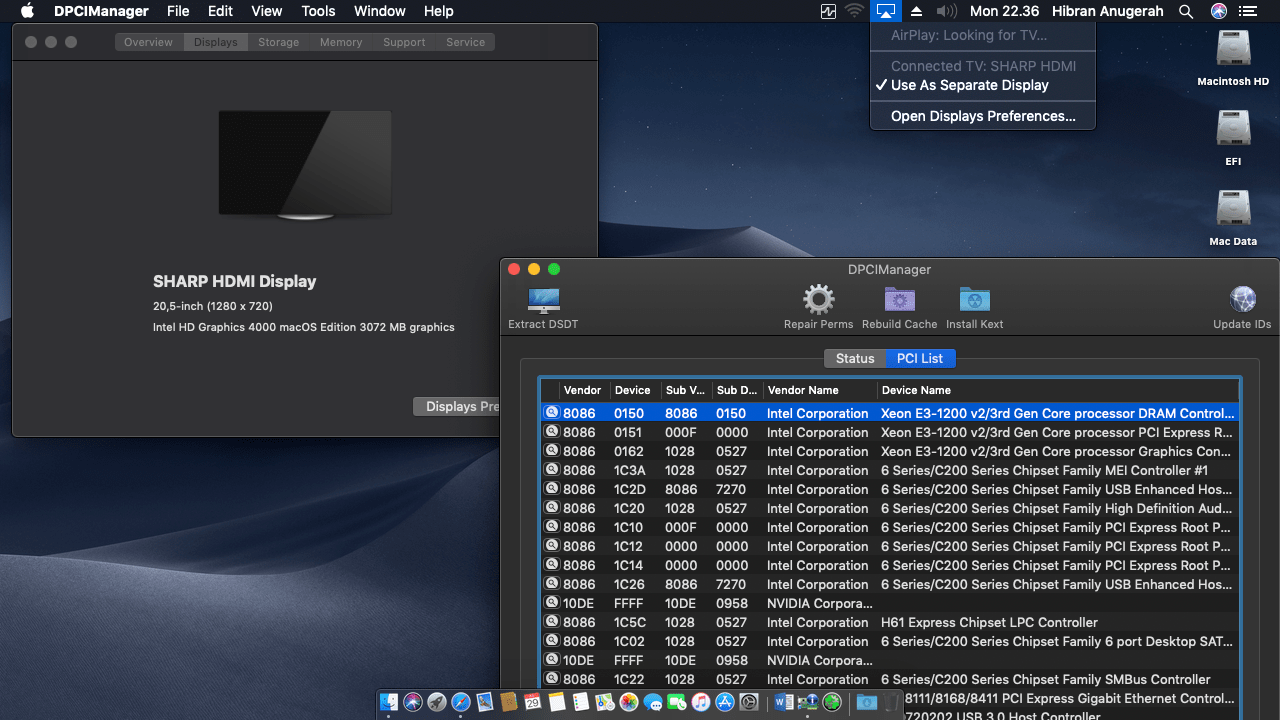Image resolution: width=1280 pixels, height=720 pixels.
Task: Select the Displays tab
Action: tap(216, 42)
